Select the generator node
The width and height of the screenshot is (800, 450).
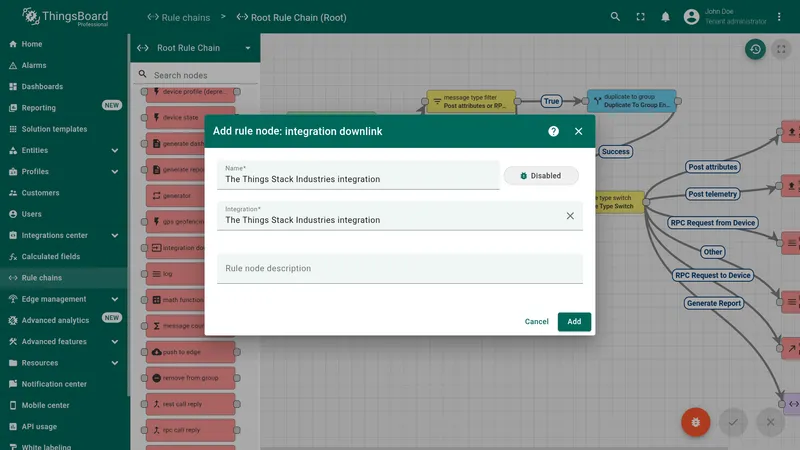pyautogui.click(x=176, y=195)
